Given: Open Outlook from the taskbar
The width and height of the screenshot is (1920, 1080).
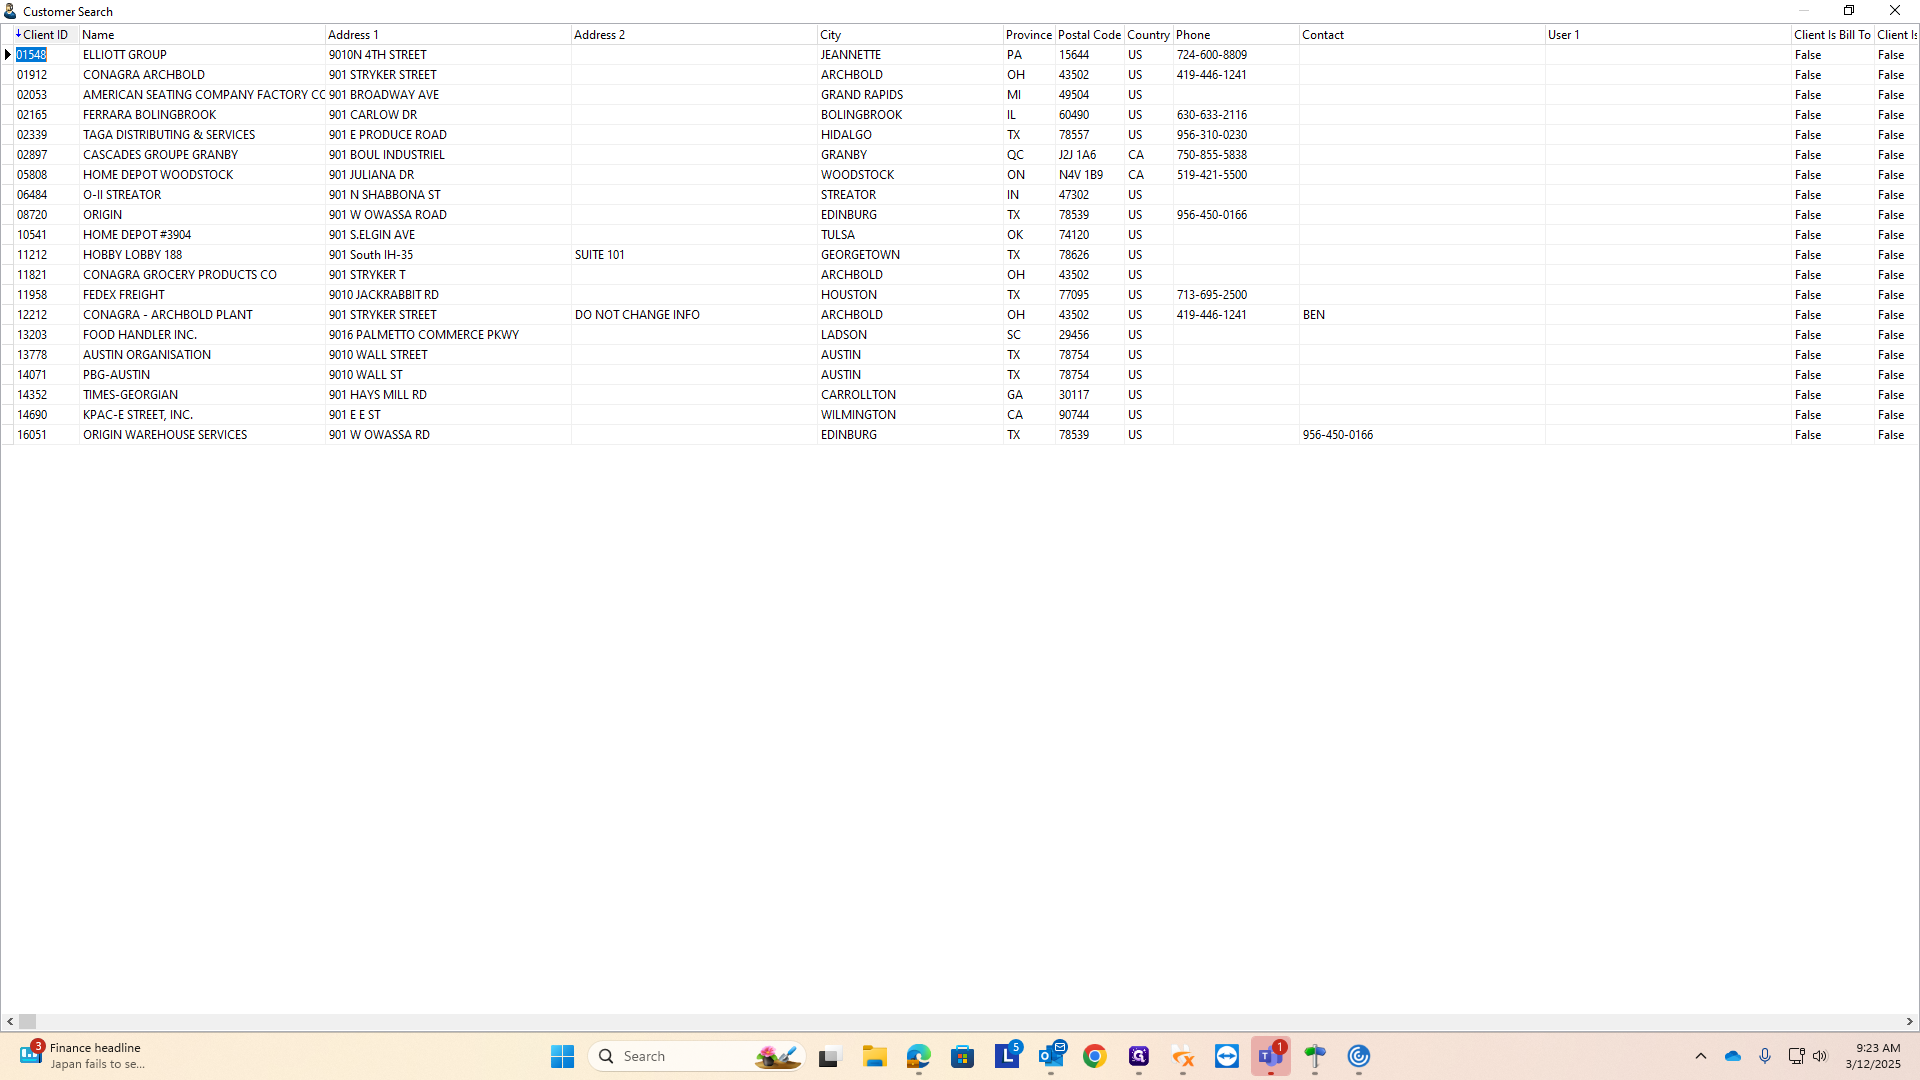Looking at the screenshot, I should tap(1051, 1056).
